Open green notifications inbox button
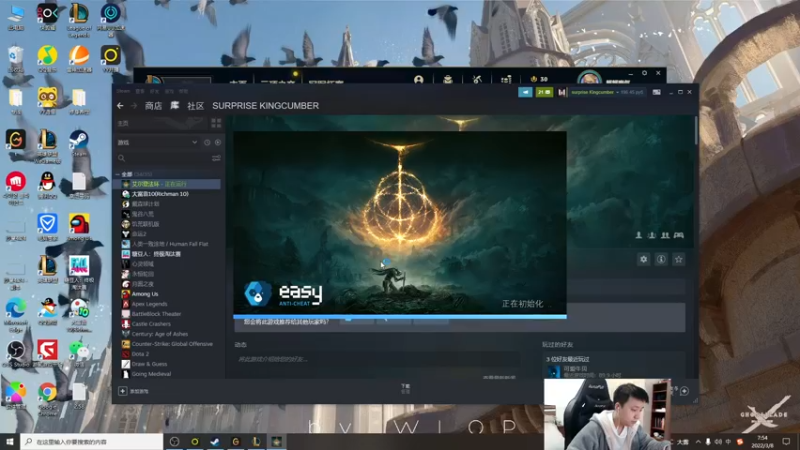This screenshot has width=800, height=450. [x=544, y=92]
